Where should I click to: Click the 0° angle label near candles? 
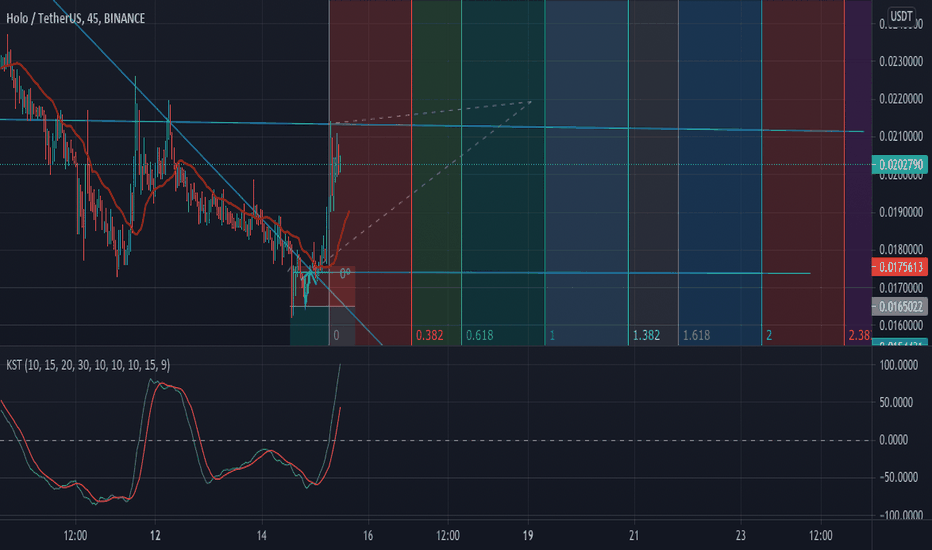coord(345,274)
